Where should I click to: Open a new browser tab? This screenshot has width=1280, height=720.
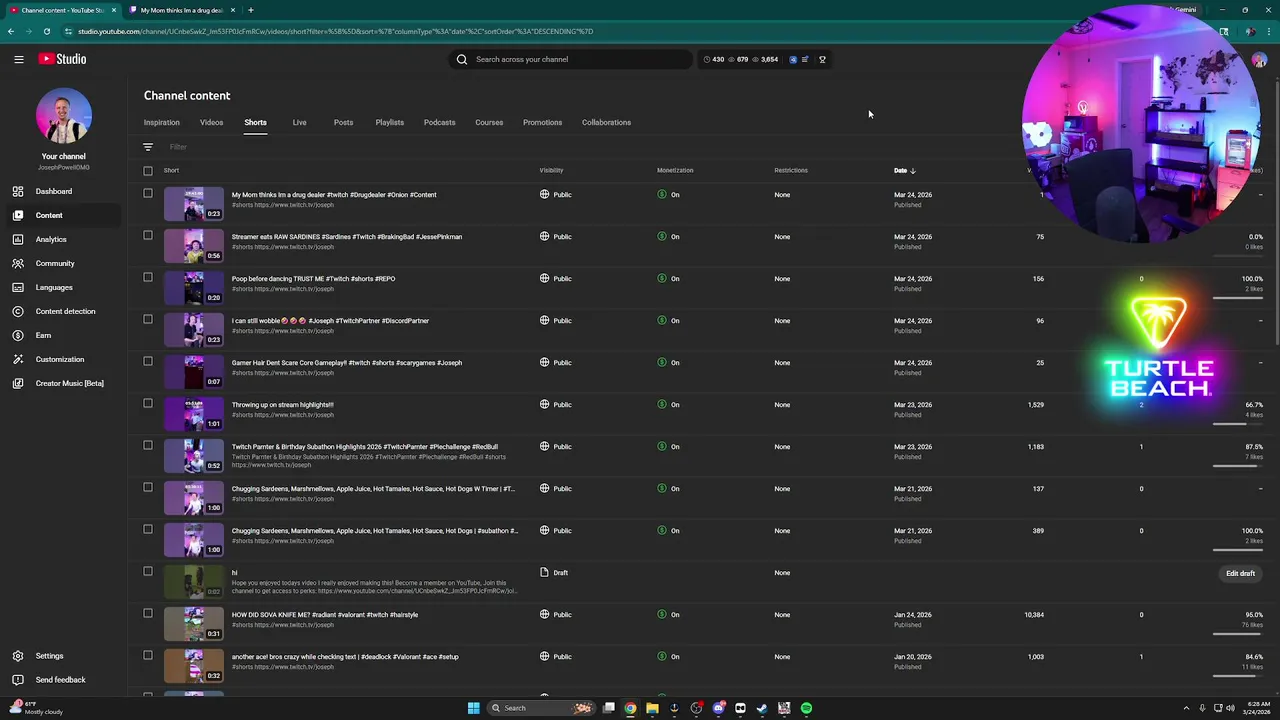[250, 10]
